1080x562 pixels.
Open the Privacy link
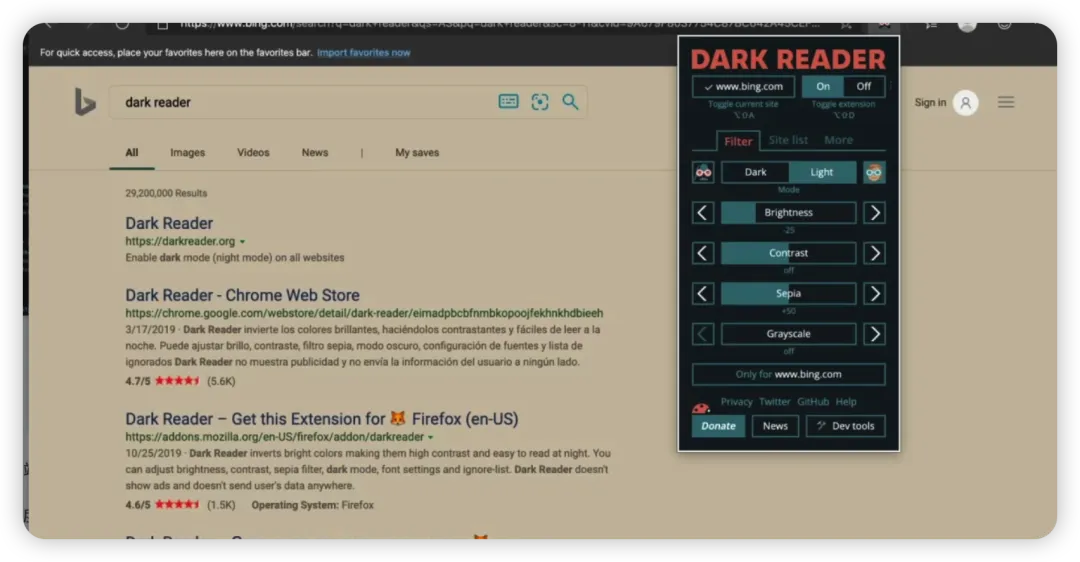tap(736, 402)
